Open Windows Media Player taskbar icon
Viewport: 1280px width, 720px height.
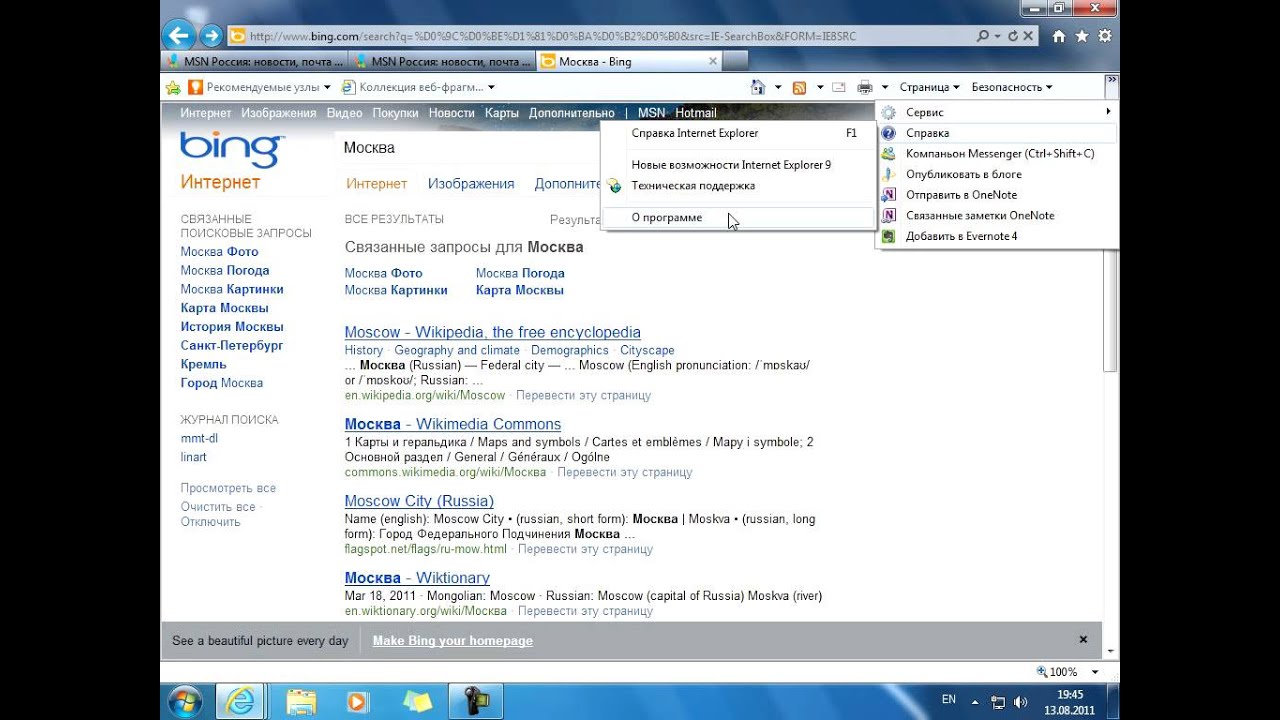358,701
